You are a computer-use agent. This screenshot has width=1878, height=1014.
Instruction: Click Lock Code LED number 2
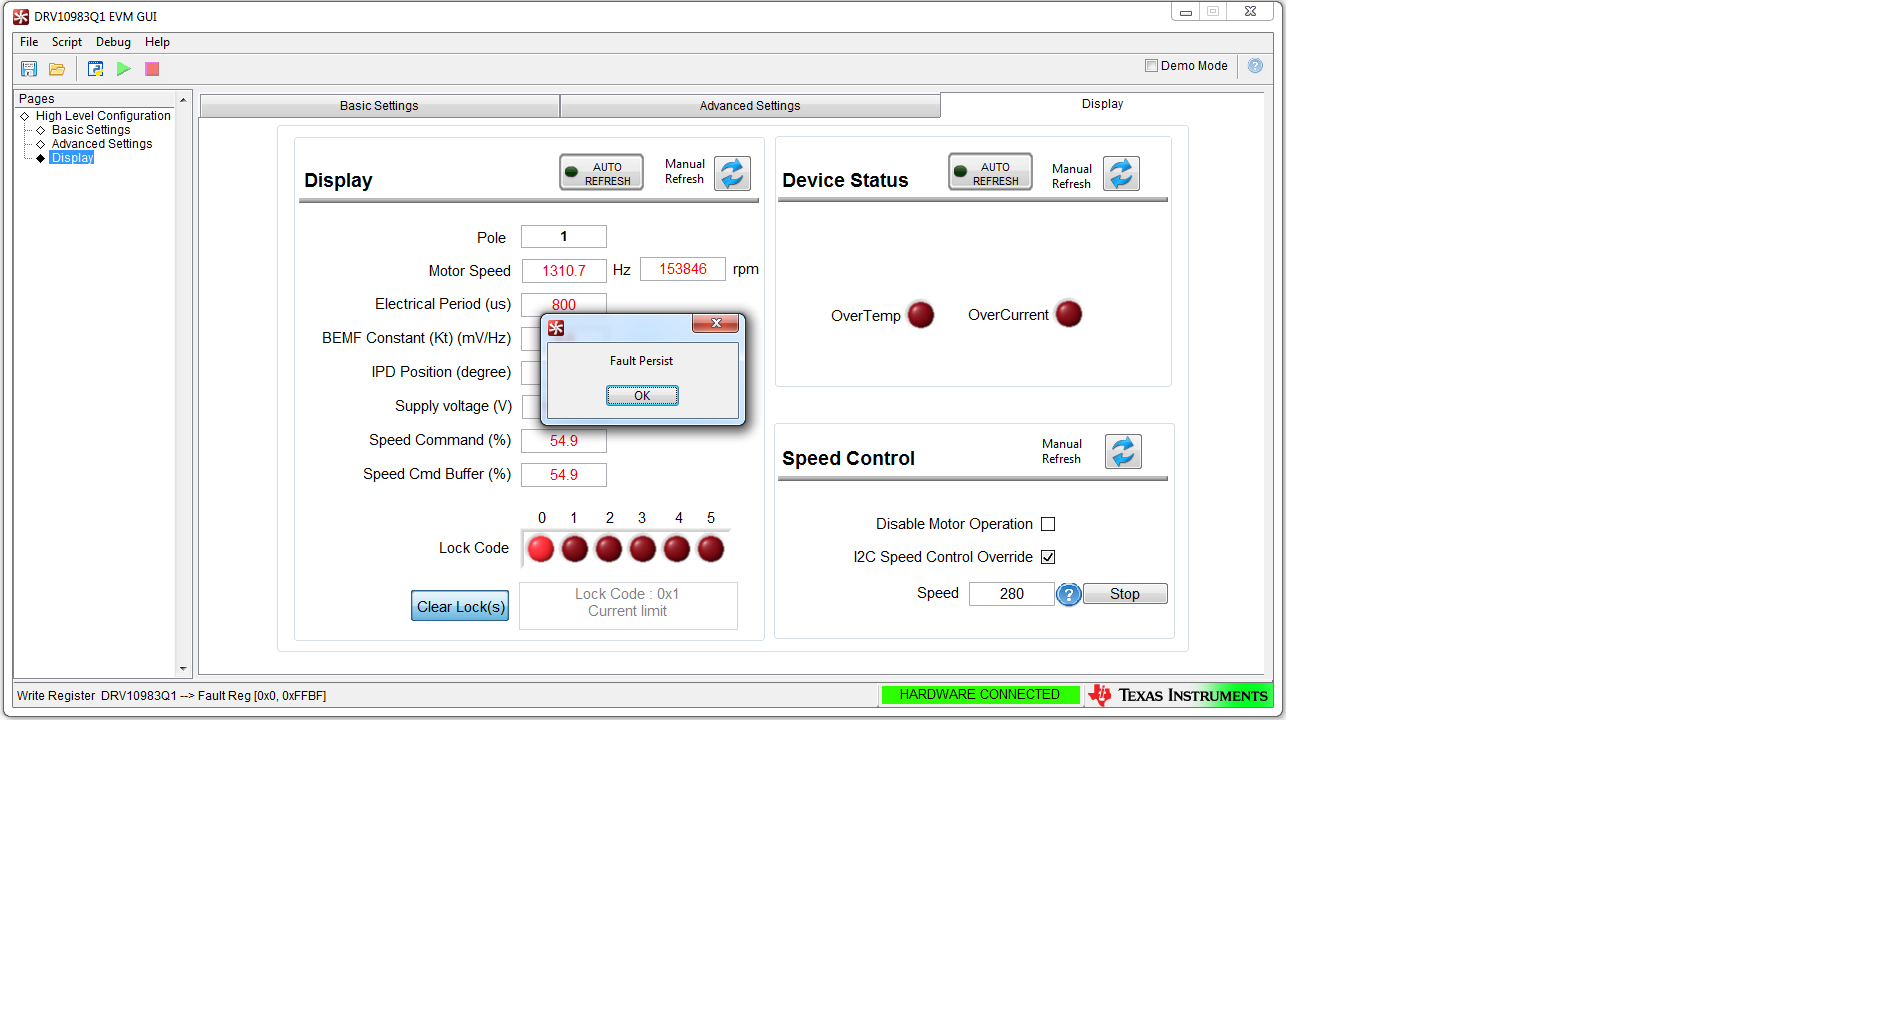click(x=609, y=549)
